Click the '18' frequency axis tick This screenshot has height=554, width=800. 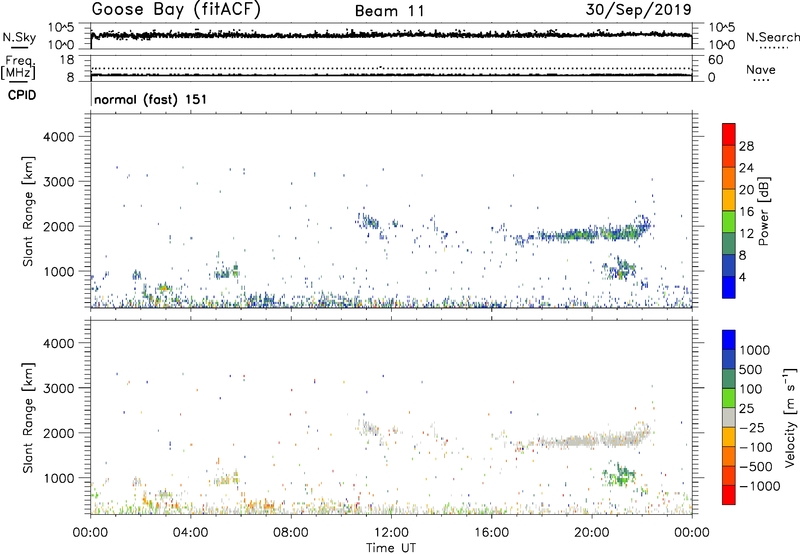coord(67,60)
